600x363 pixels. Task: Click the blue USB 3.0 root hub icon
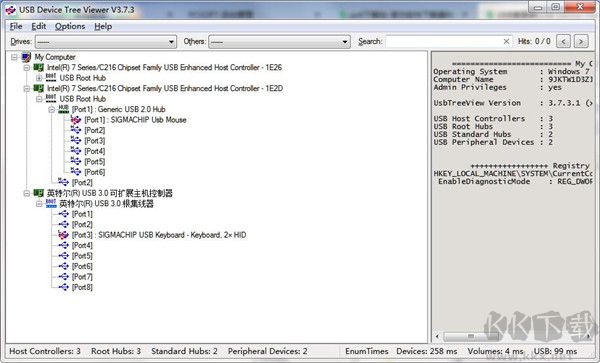51,203
